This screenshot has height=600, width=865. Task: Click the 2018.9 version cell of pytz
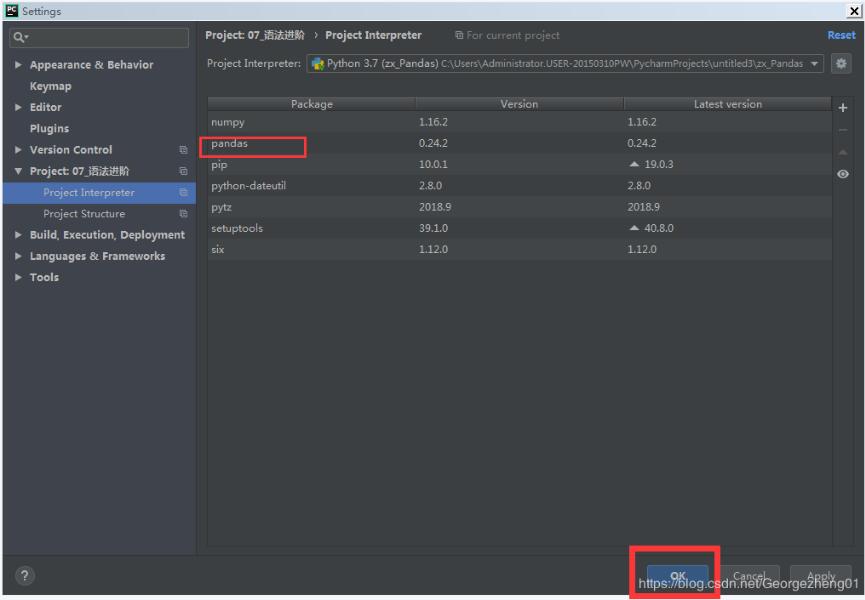pyautogui.click(x=435, y=207)
